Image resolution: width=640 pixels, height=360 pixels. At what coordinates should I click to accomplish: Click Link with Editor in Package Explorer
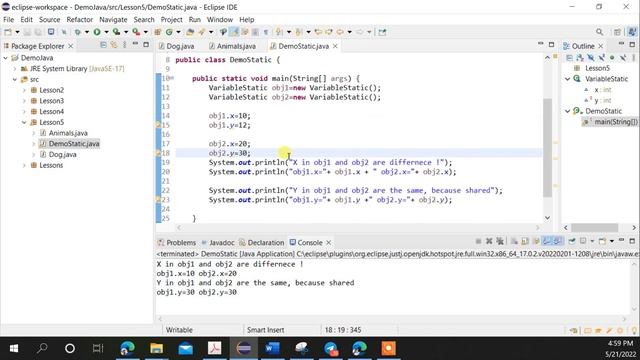point(114,45)
